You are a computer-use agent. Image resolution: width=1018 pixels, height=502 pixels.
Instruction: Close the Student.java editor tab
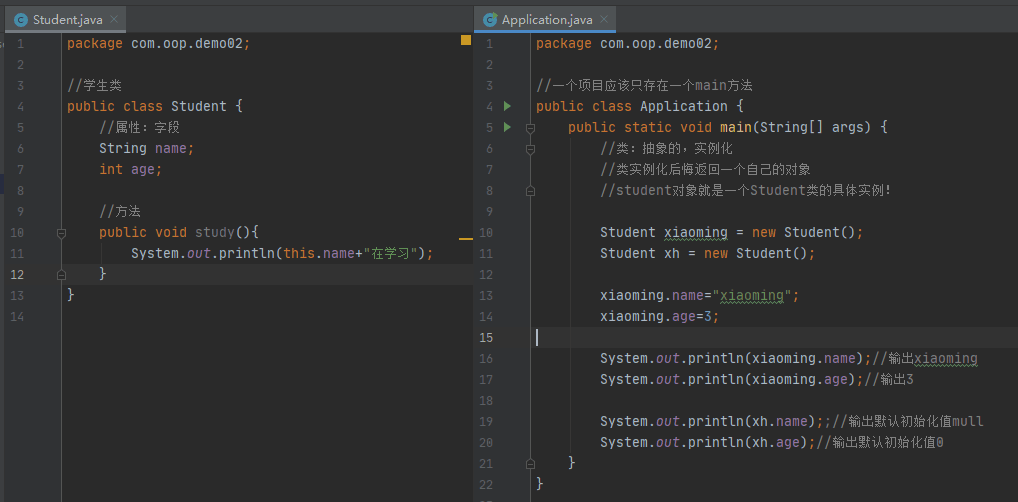click(116, 20)
